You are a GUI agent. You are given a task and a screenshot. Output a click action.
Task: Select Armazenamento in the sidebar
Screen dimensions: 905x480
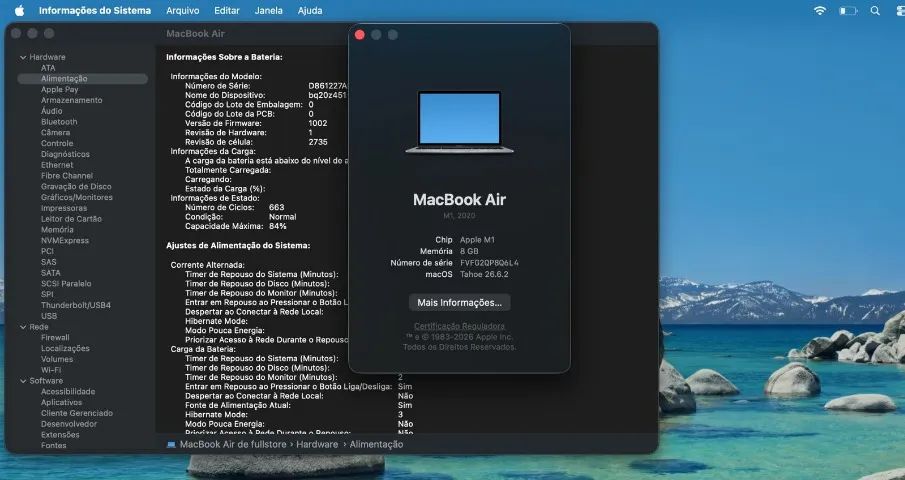pyautogui.click(x=72, y=100)
